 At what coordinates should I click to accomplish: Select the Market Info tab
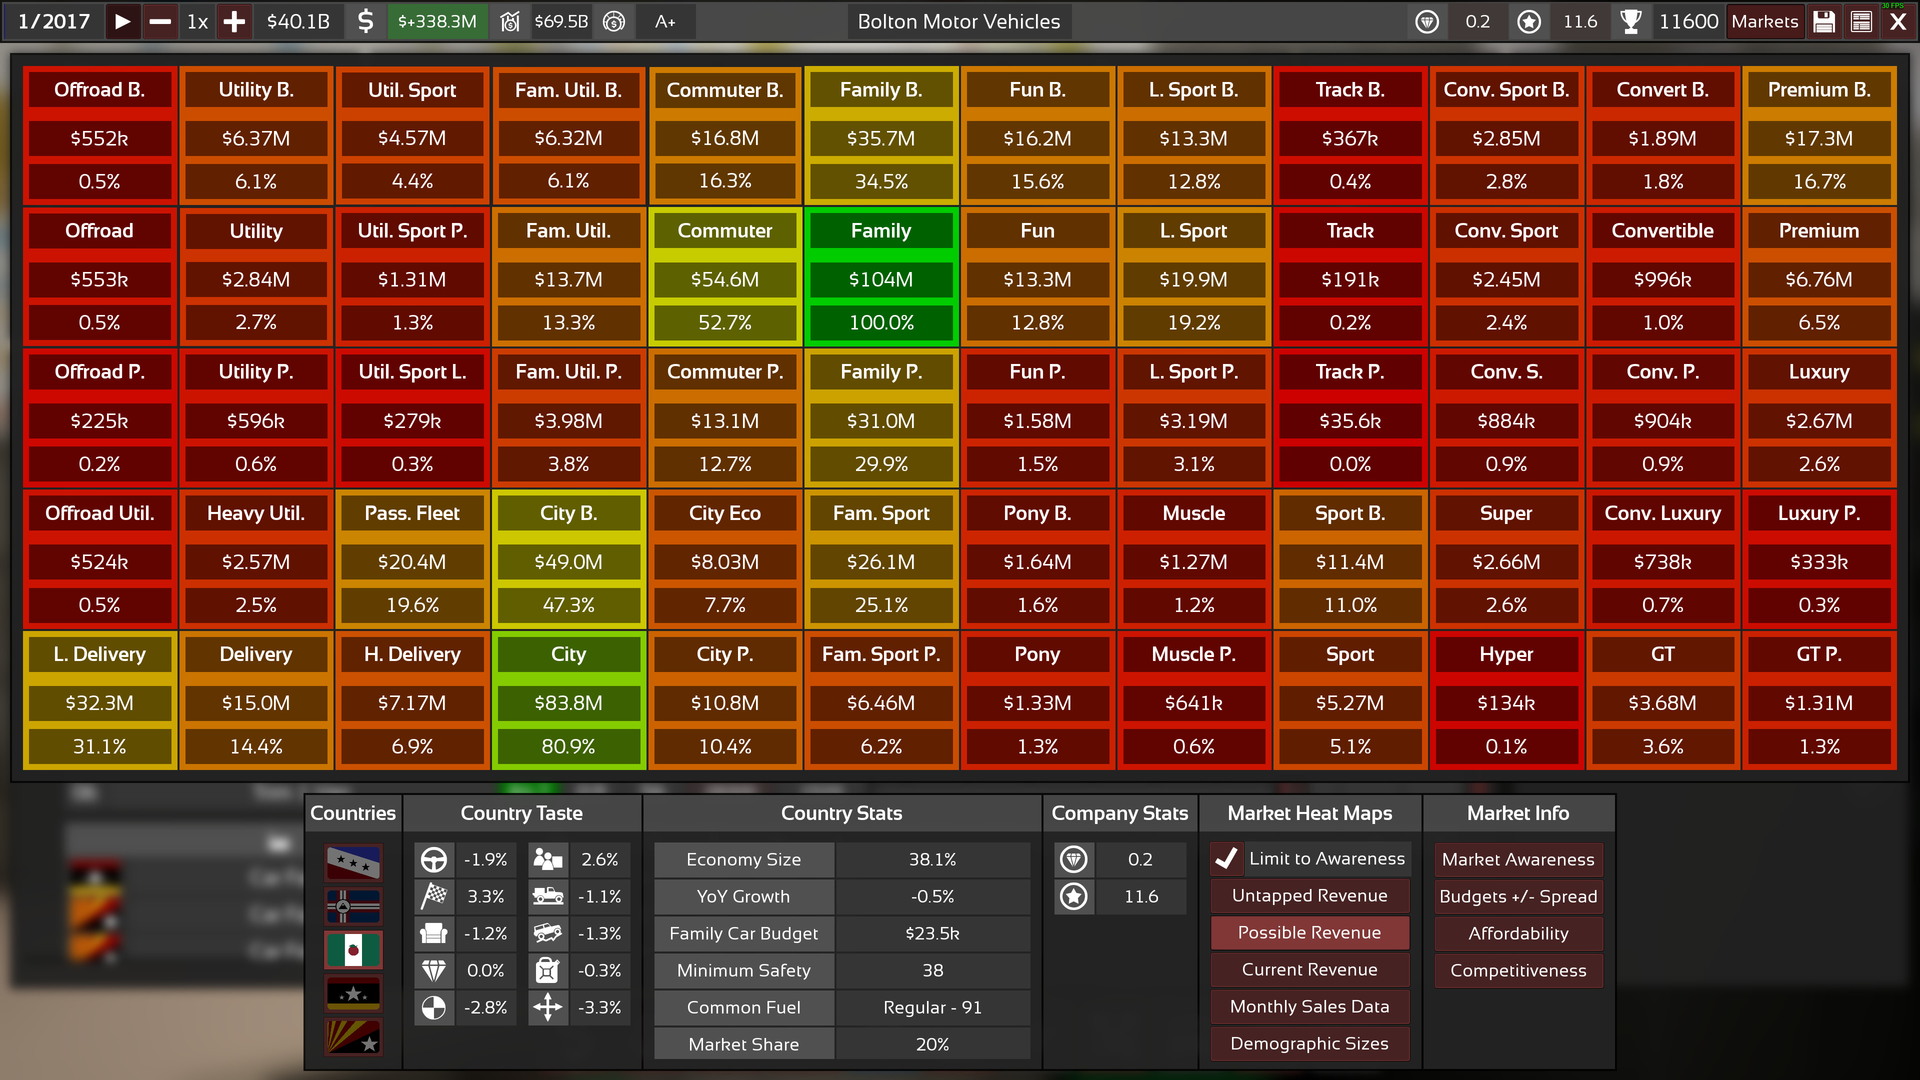1518,812
